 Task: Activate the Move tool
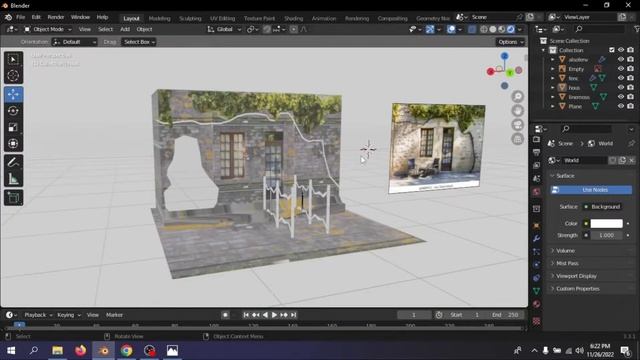(13, 94)
